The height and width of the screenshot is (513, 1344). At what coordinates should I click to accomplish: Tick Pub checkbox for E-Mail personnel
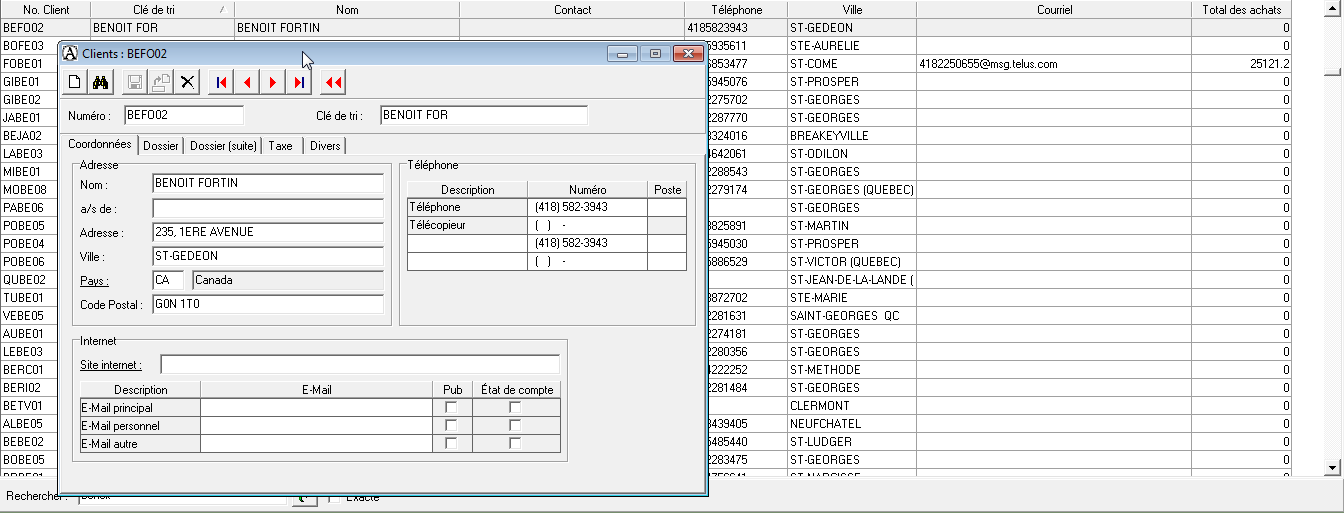tap(451, 425)
